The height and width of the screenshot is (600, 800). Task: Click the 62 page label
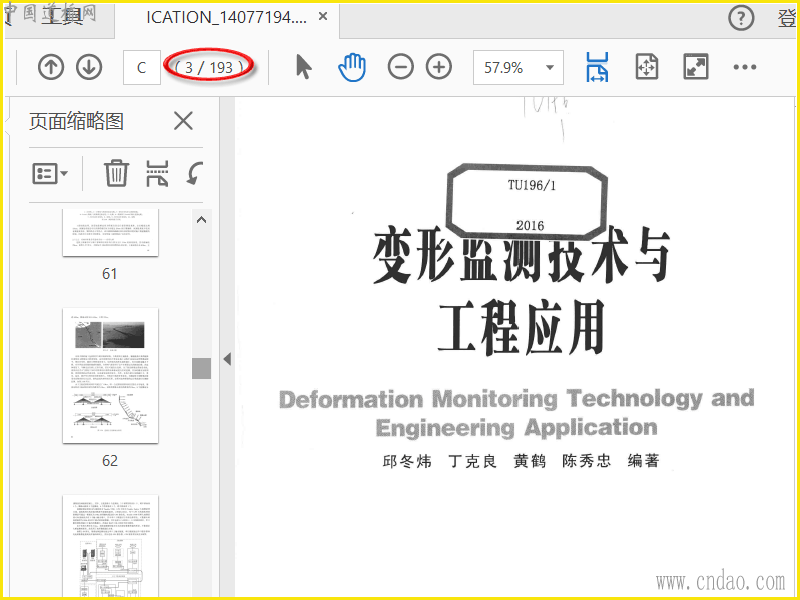(x=110, y=461)
